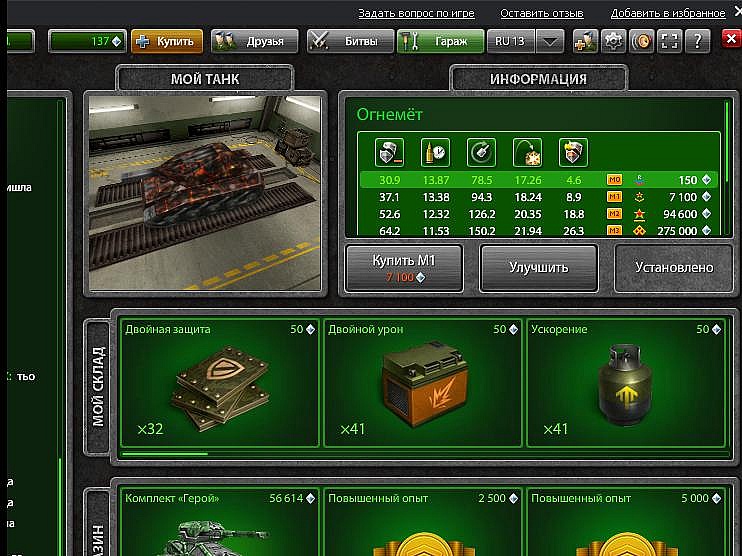Click the tank preview in the garage
This screenshot has width=742, height=556.
[205, 193]
